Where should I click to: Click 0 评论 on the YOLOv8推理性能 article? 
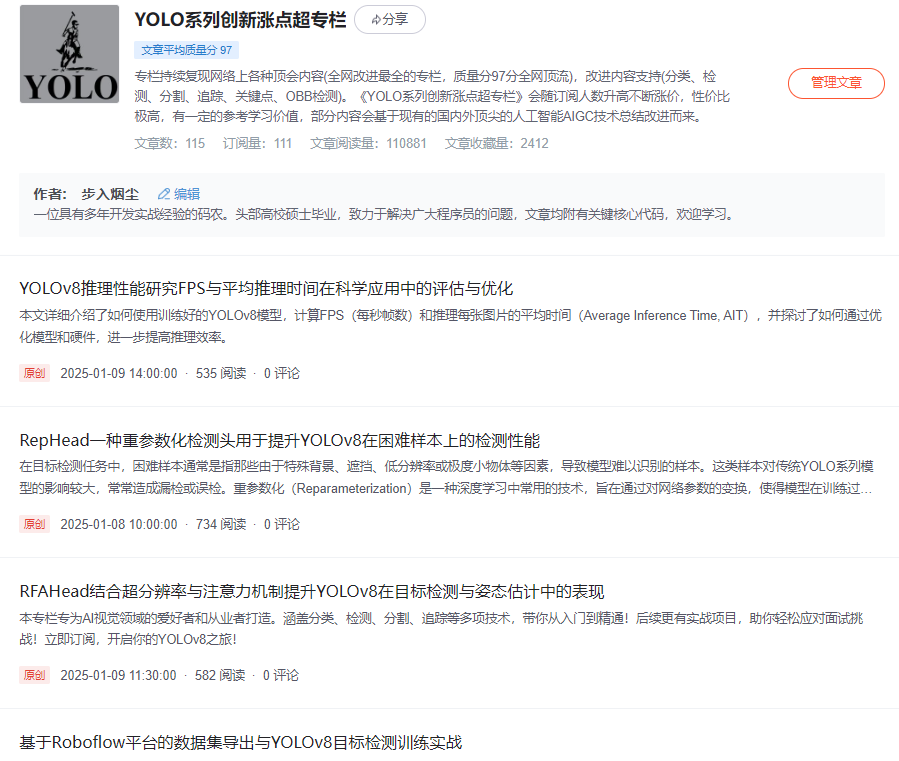click(x=282, y=373)
